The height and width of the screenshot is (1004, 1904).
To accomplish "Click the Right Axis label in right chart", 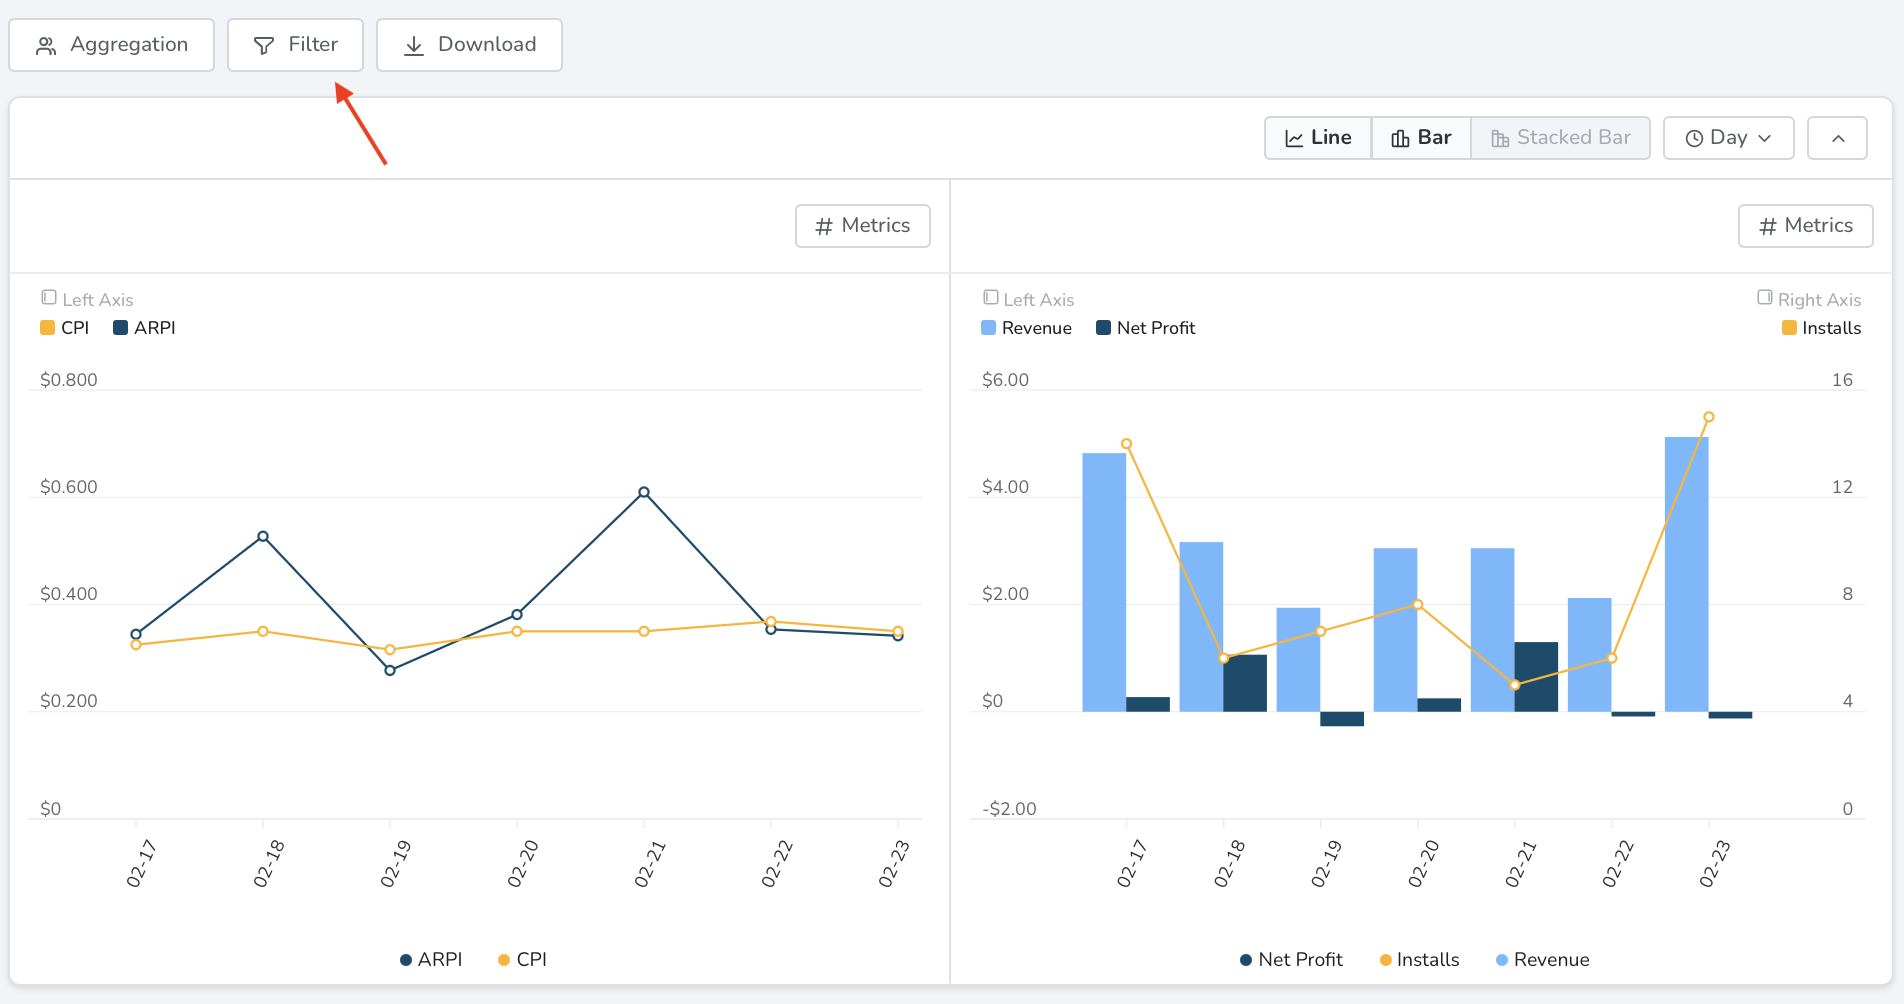I will [x=1809, y=300].
